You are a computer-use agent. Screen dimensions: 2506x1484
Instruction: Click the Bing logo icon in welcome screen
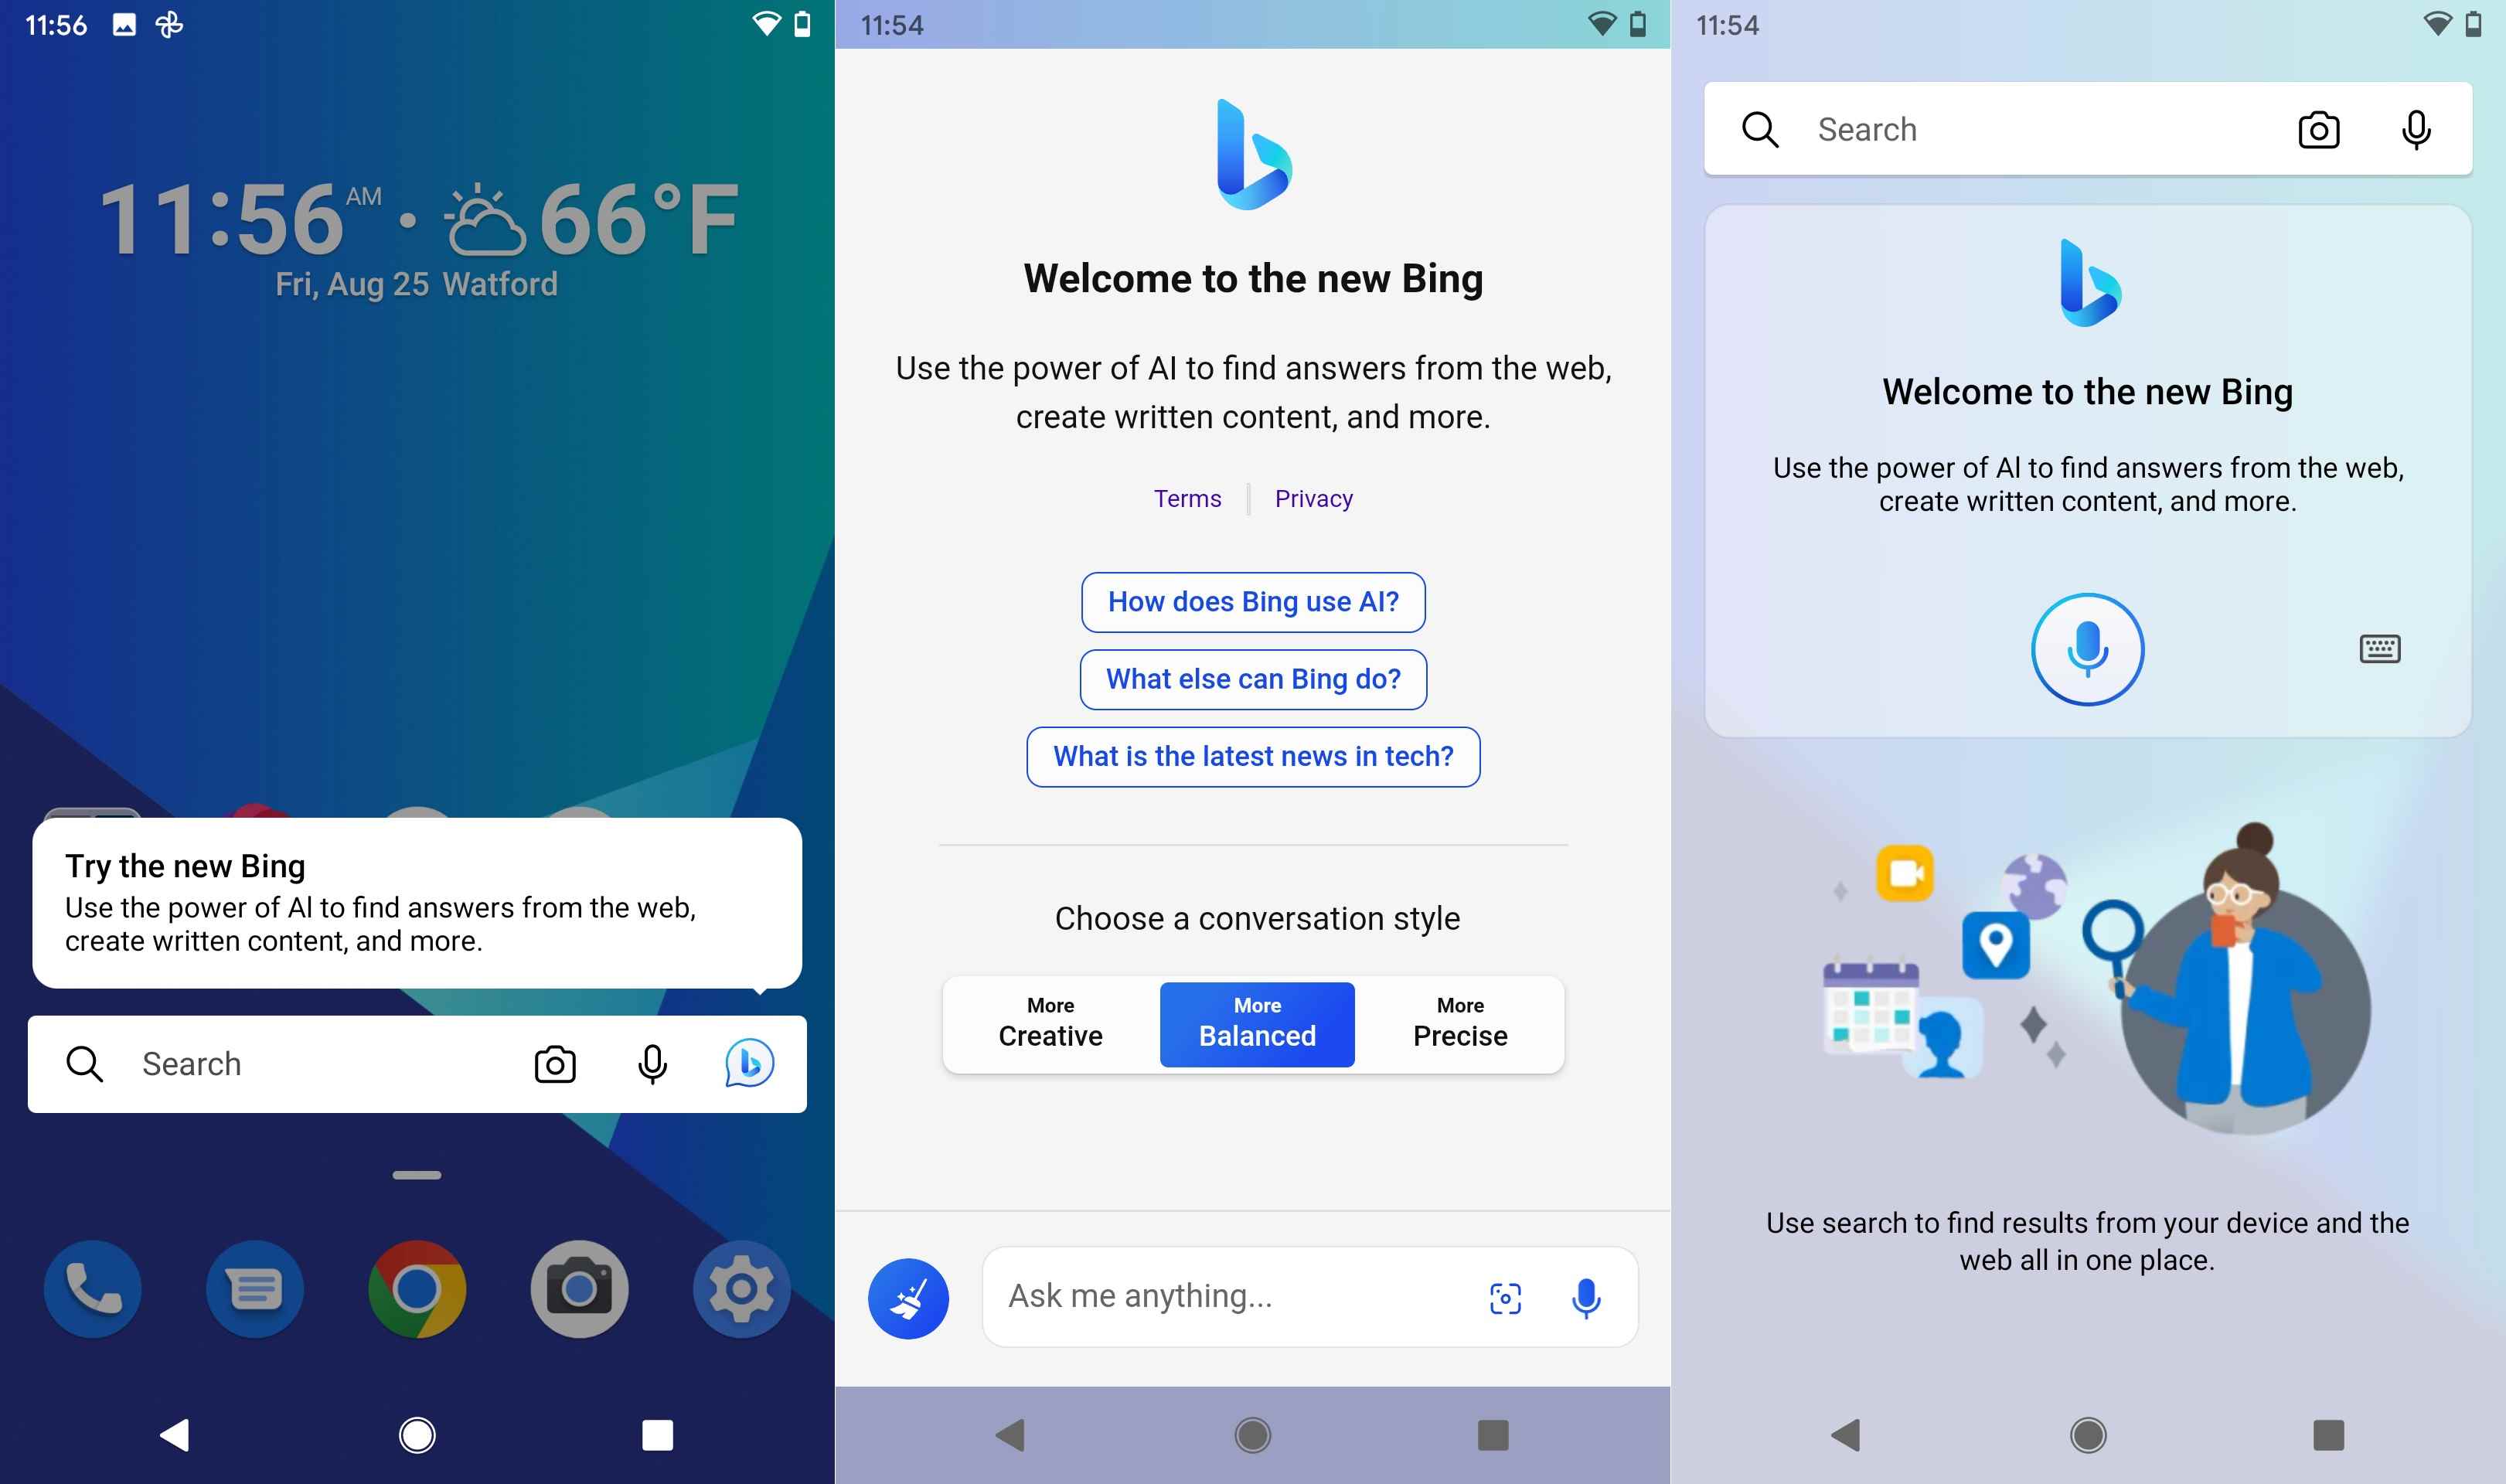pos(1252,161)
